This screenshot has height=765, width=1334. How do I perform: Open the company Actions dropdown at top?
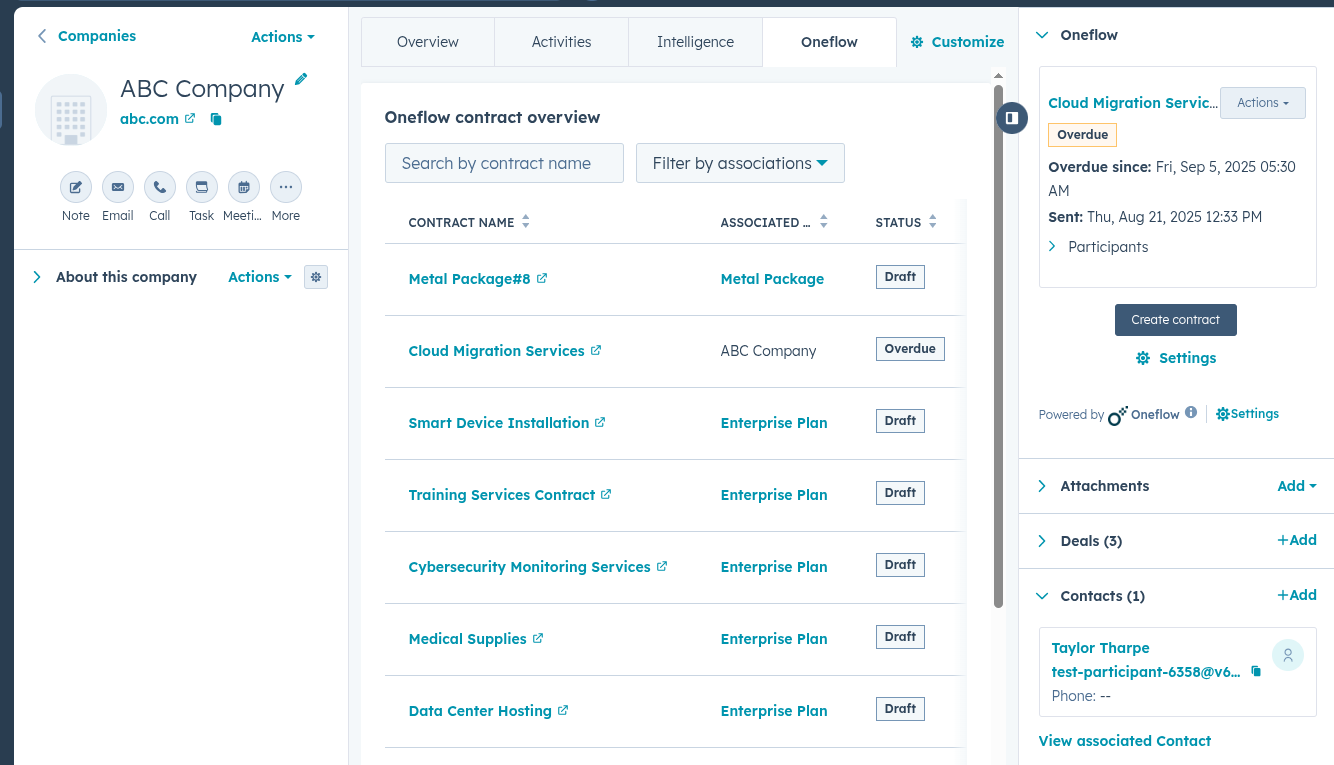pyautogui.click(x=283, y=37)
